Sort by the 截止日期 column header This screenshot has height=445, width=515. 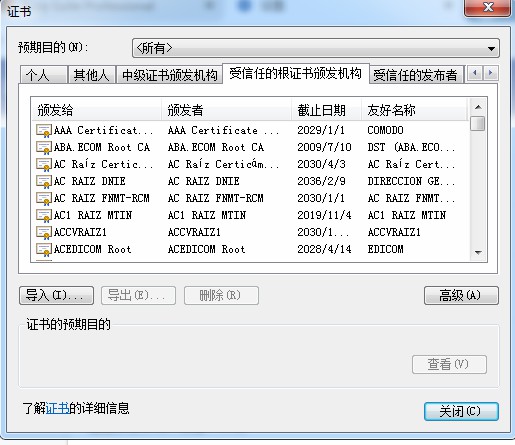pyautogui.click(x=326, y=110)
